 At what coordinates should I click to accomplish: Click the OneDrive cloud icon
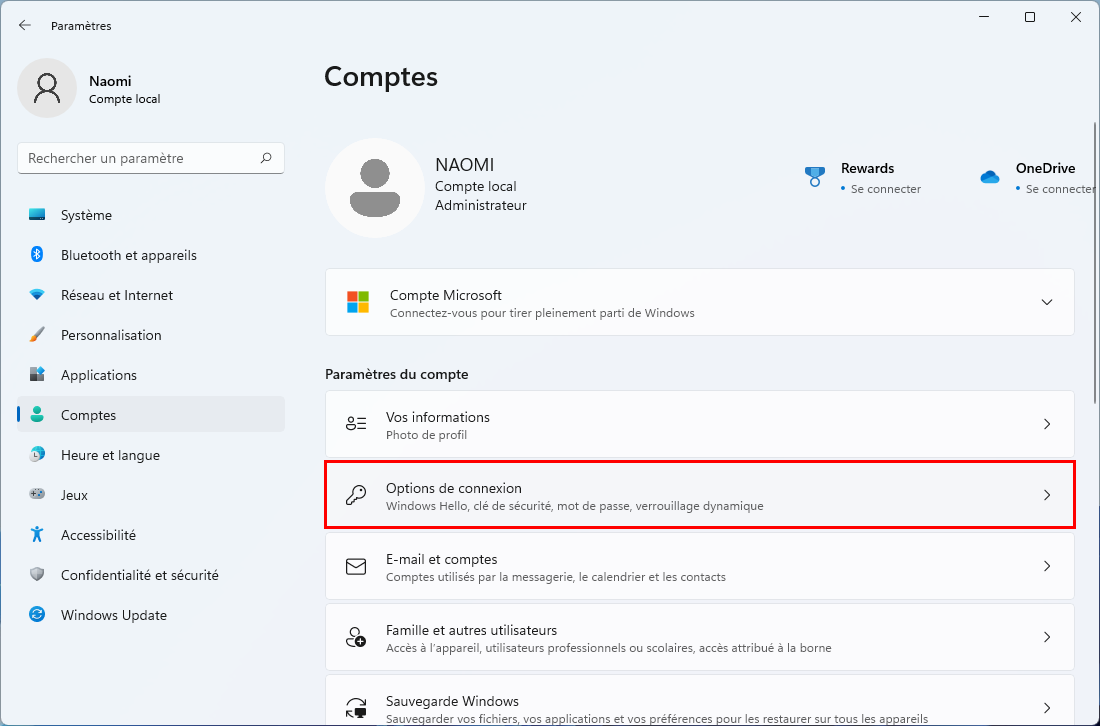pos(990,177)
